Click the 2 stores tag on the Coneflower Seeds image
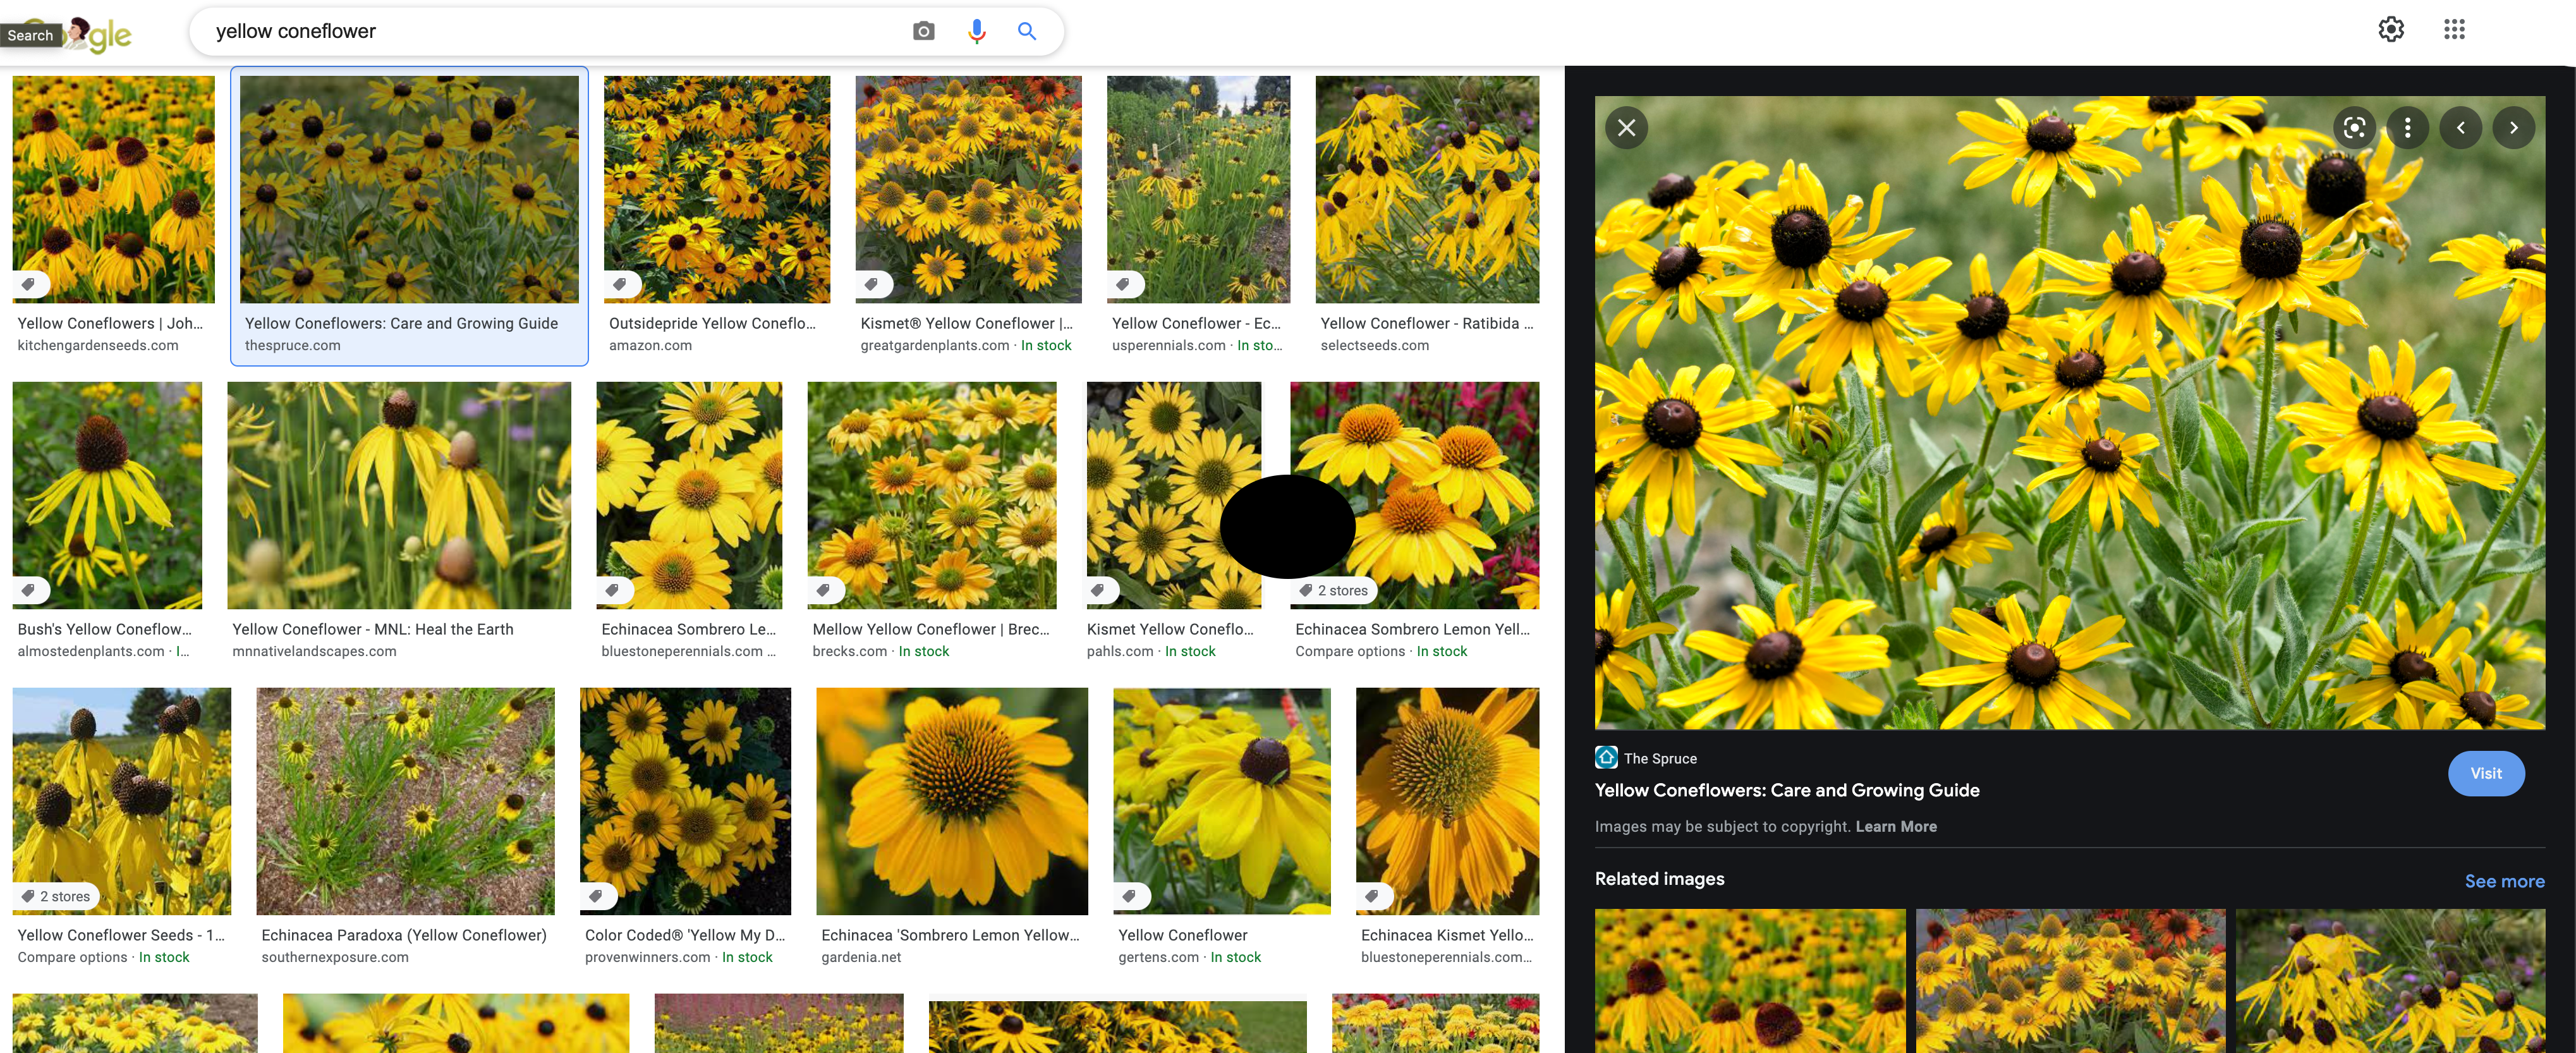Viewport: 2576px width, 1053px height. (x=58, y=896)
